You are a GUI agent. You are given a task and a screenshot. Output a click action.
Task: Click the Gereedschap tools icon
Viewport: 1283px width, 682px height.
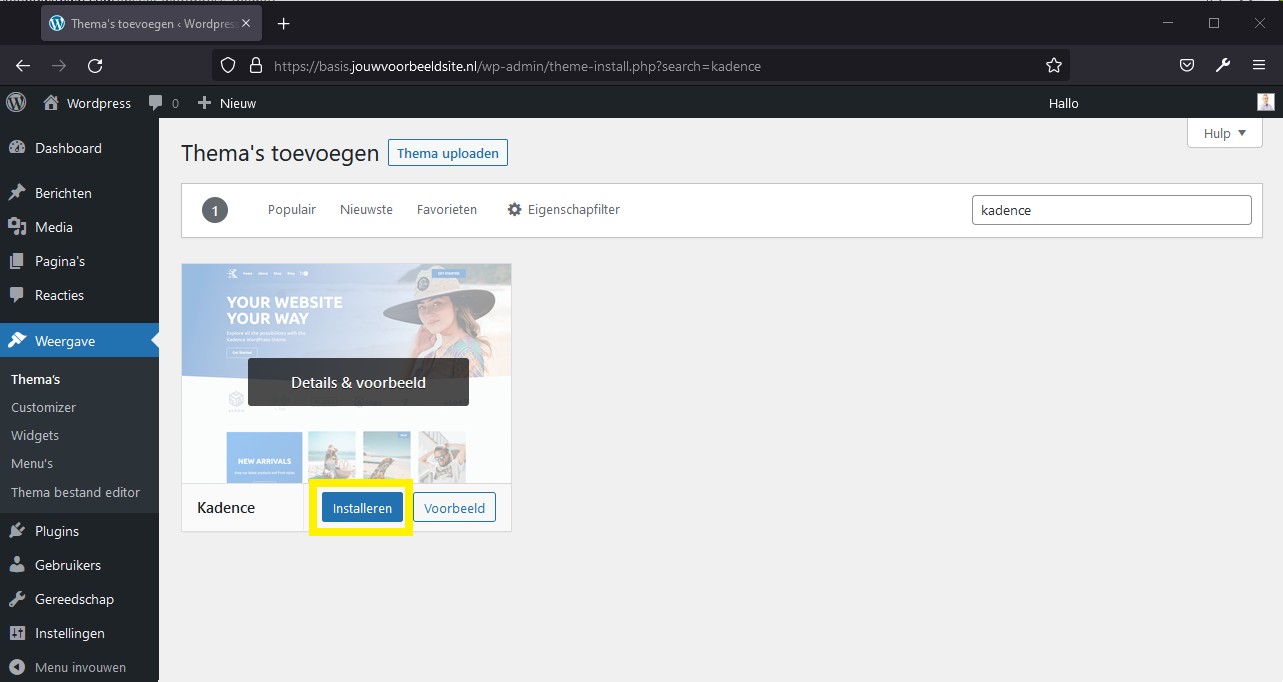19,598
